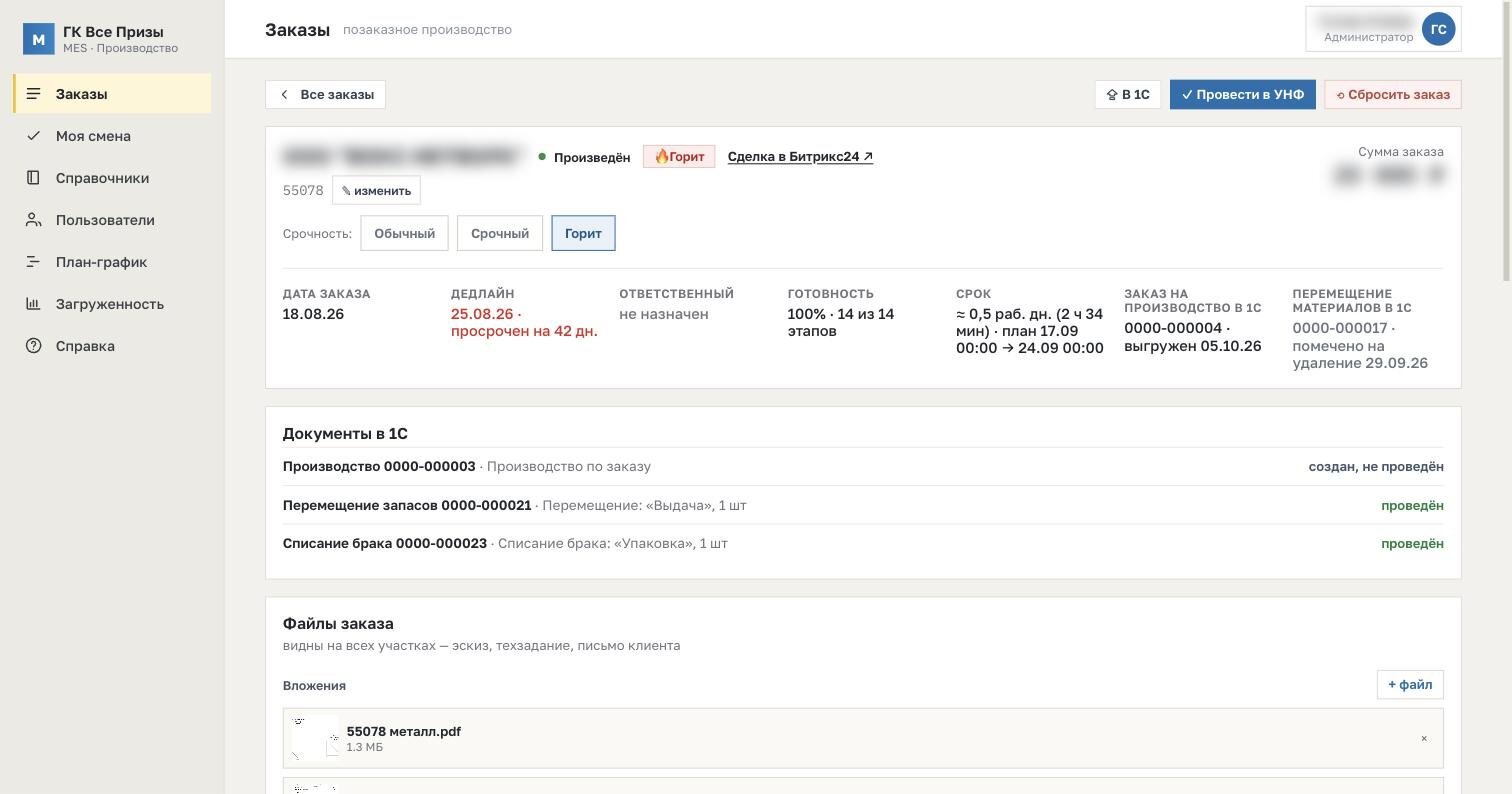Open the Сделка в Битрикс24 link
Viewport: 1512px width, 794px height.
pos(800,157)
